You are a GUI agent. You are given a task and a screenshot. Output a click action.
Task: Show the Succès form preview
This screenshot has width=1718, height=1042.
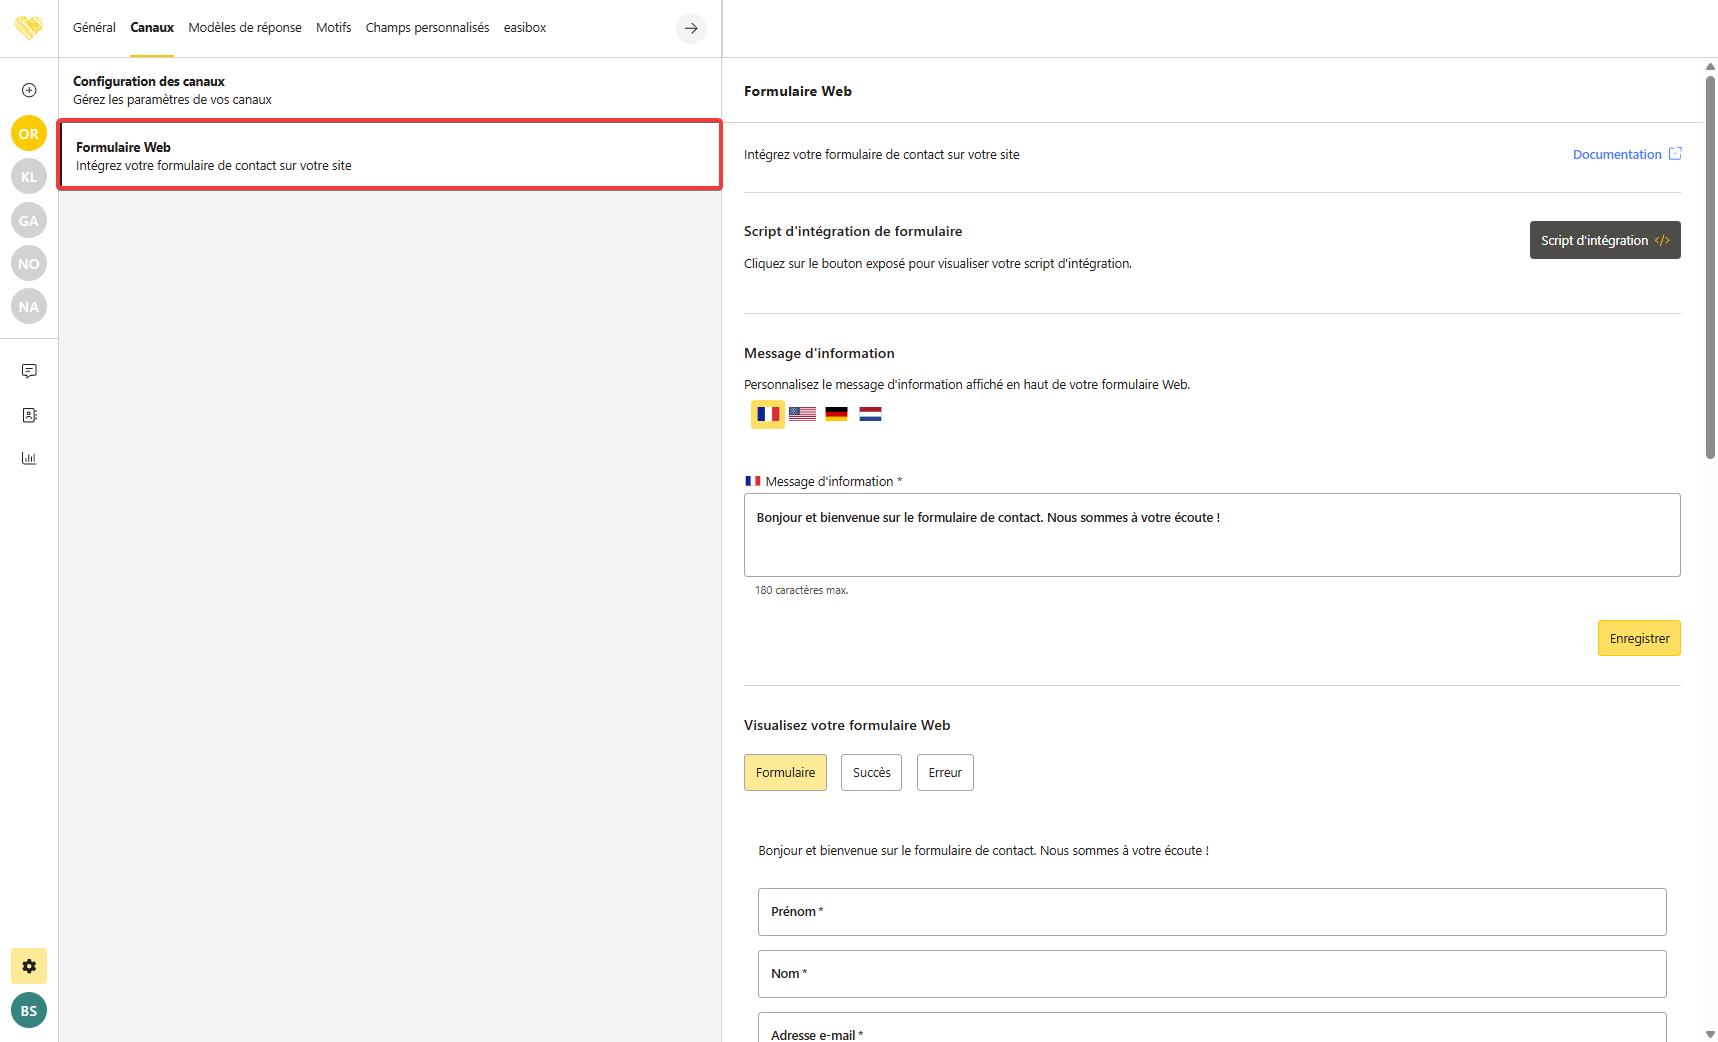(x=871, y=773)
